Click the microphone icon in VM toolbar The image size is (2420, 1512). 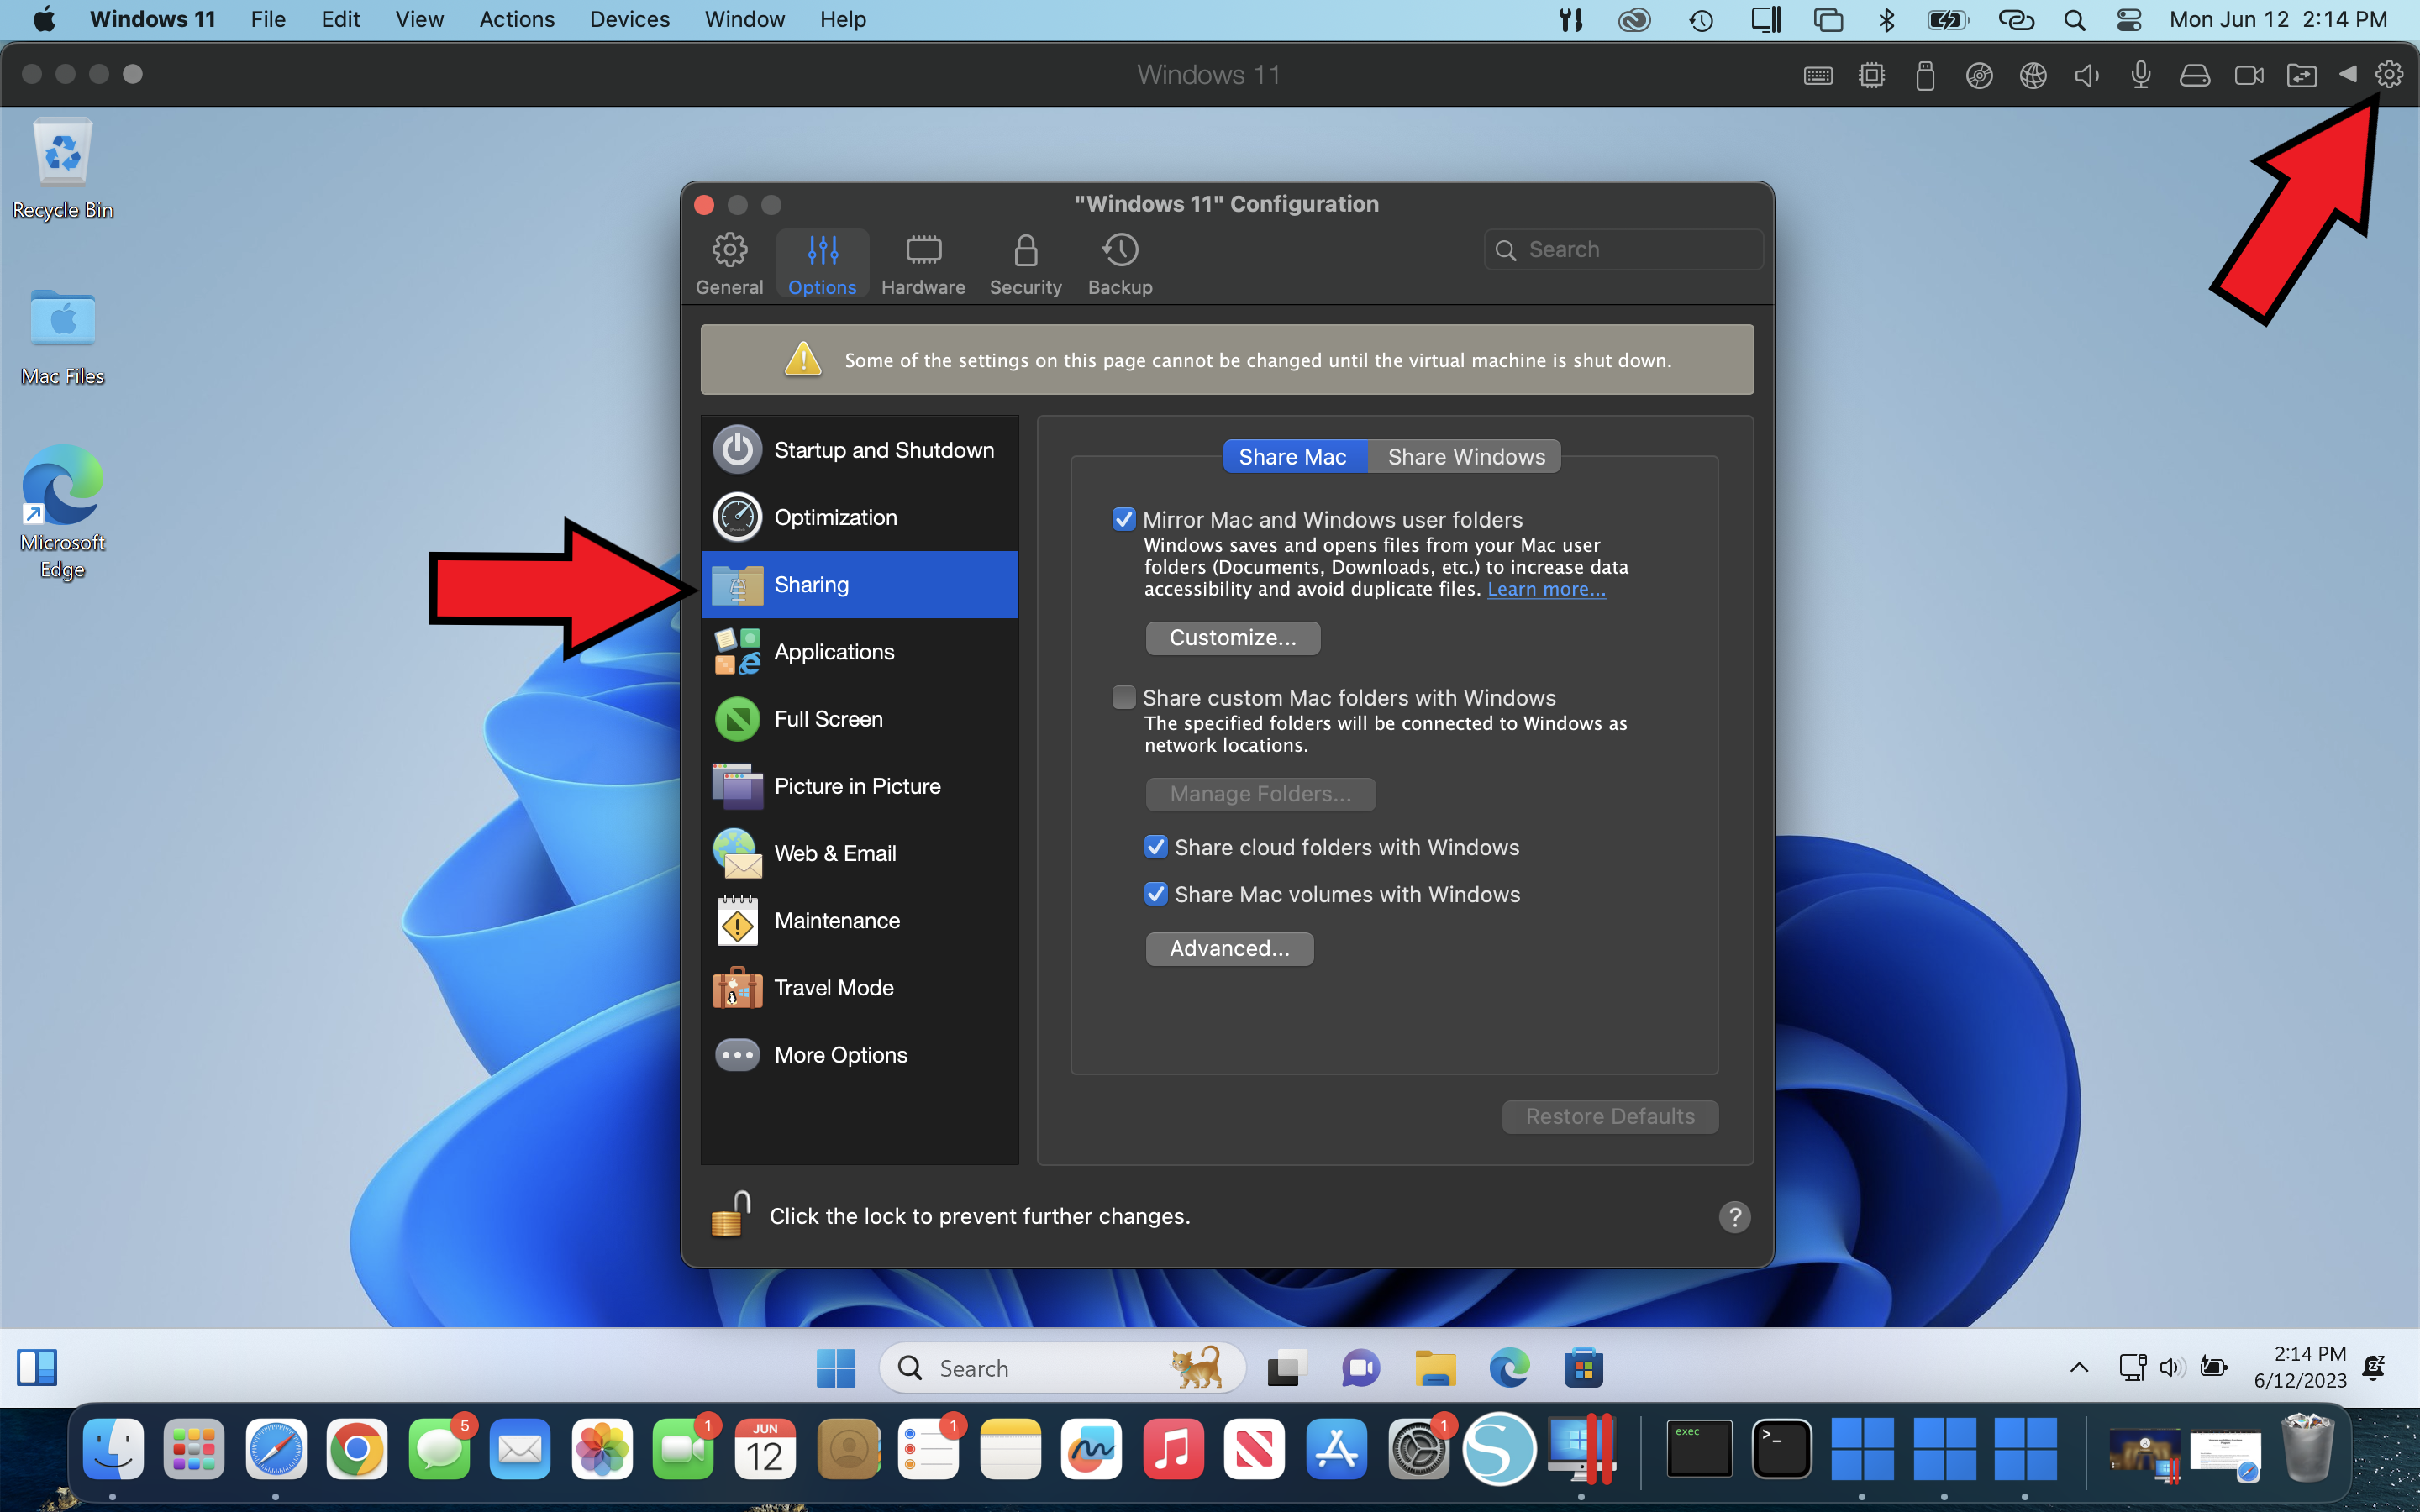pyautogui.click(x=2140, y=75)
